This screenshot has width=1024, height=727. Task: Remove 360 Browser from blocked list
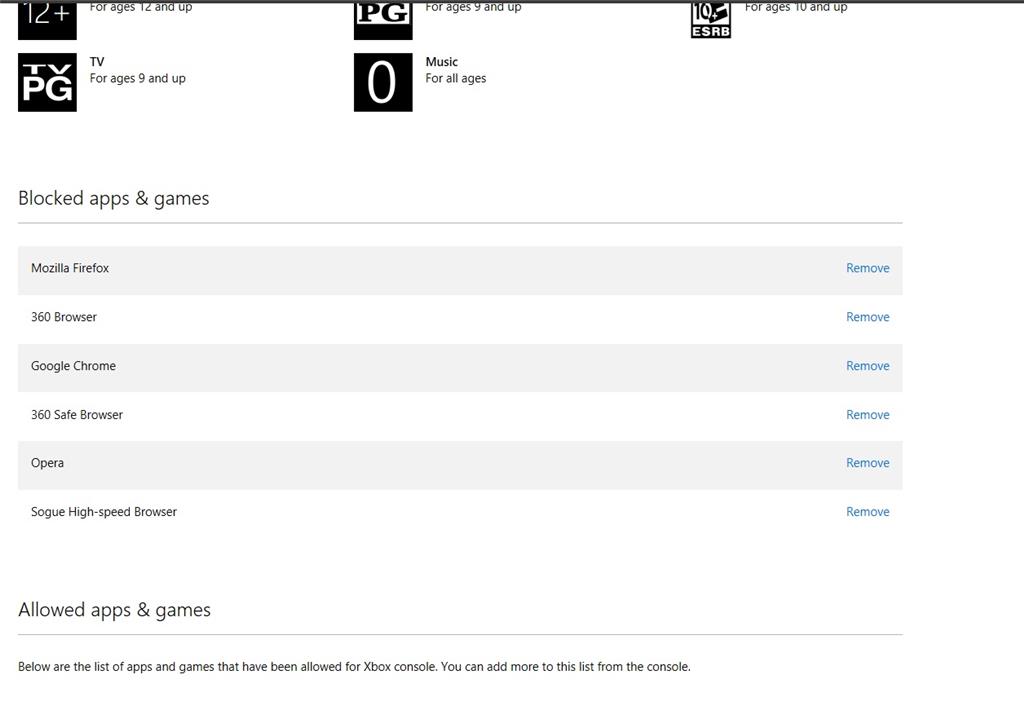tap(867, 317)
